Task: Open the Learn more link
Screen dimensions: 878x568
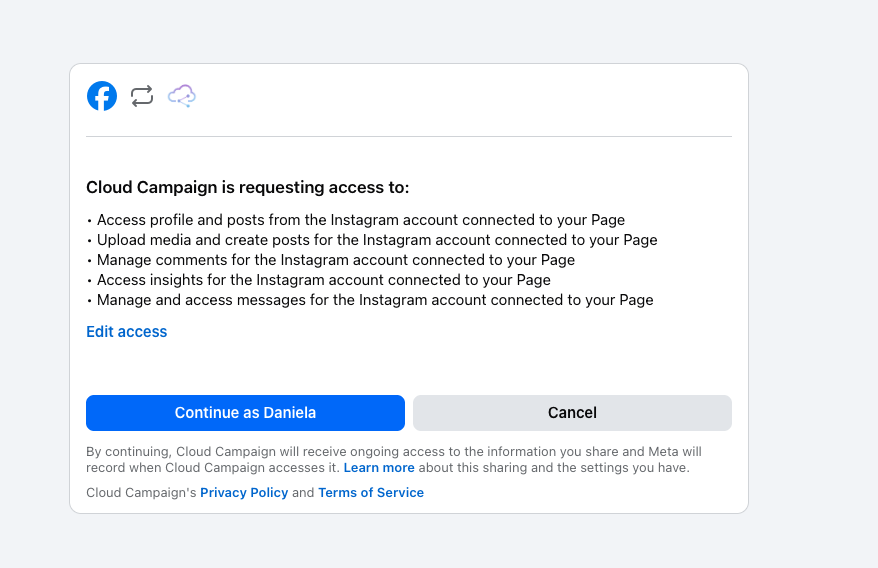Action: 379,468
